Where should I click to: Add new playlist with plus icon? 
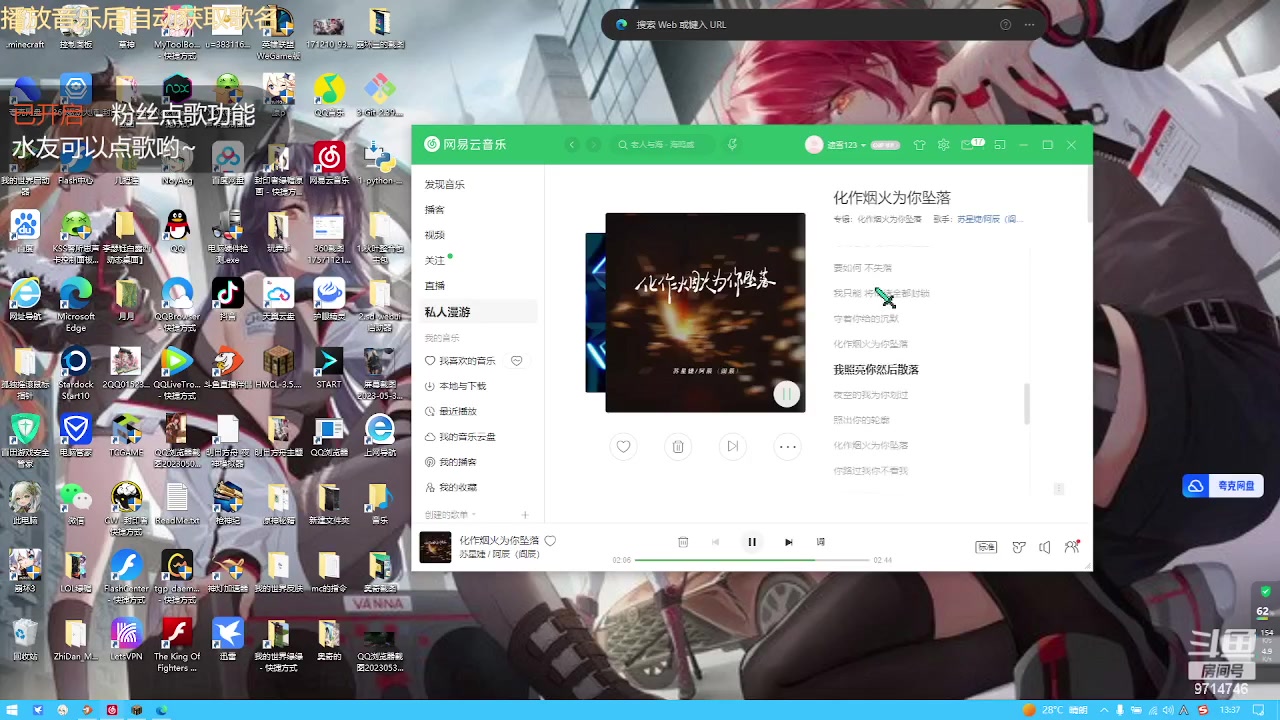pos(525,515)
